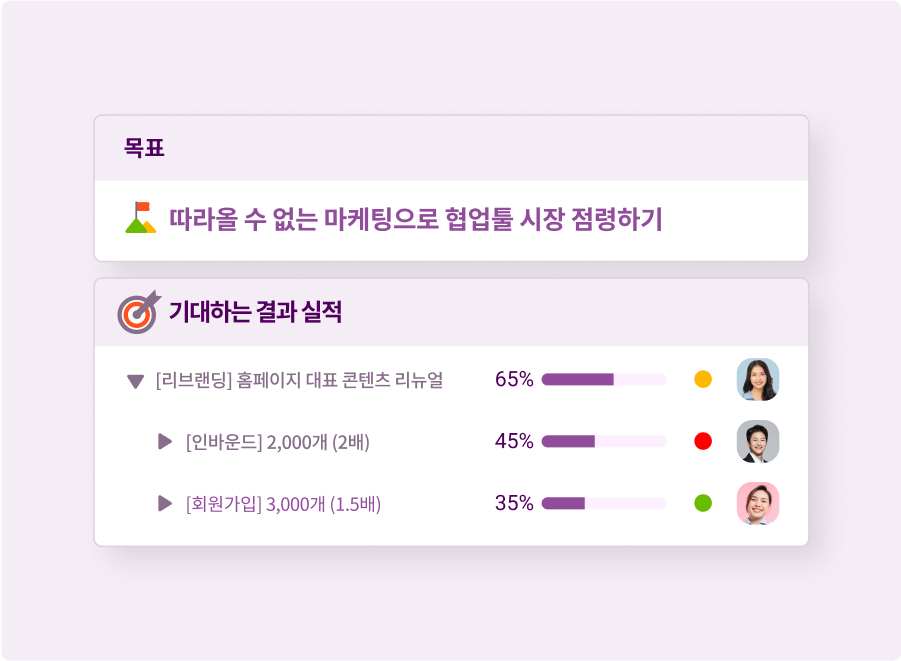Click the 45% progress bar
This screenshot has height=661, width=901.
604,441
